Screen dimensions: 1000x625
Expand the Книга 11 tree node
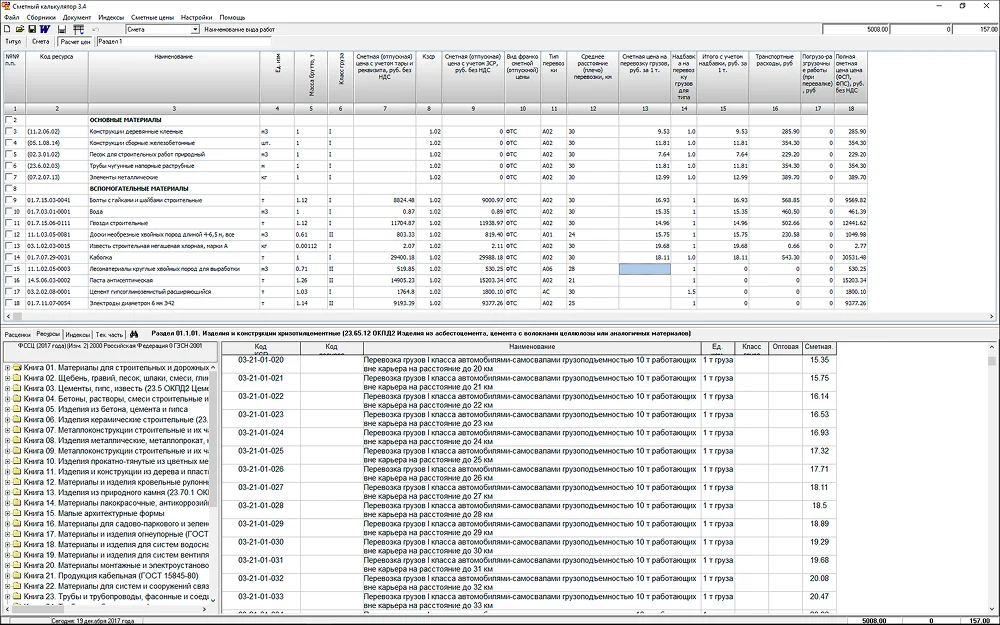(x=7, y=472)
